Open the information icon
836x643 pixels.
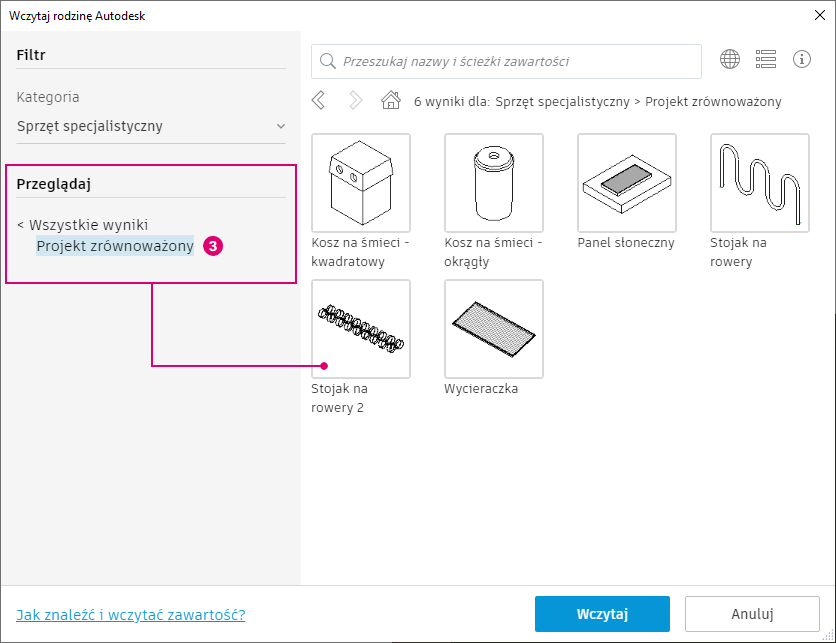pyautogui.click(x=802, y=60)
